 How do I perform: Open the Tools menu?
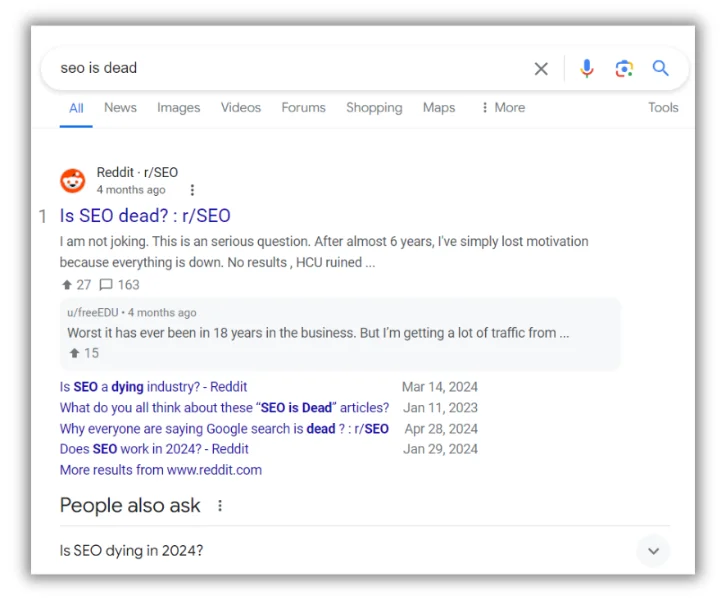[x=663, y=108]
